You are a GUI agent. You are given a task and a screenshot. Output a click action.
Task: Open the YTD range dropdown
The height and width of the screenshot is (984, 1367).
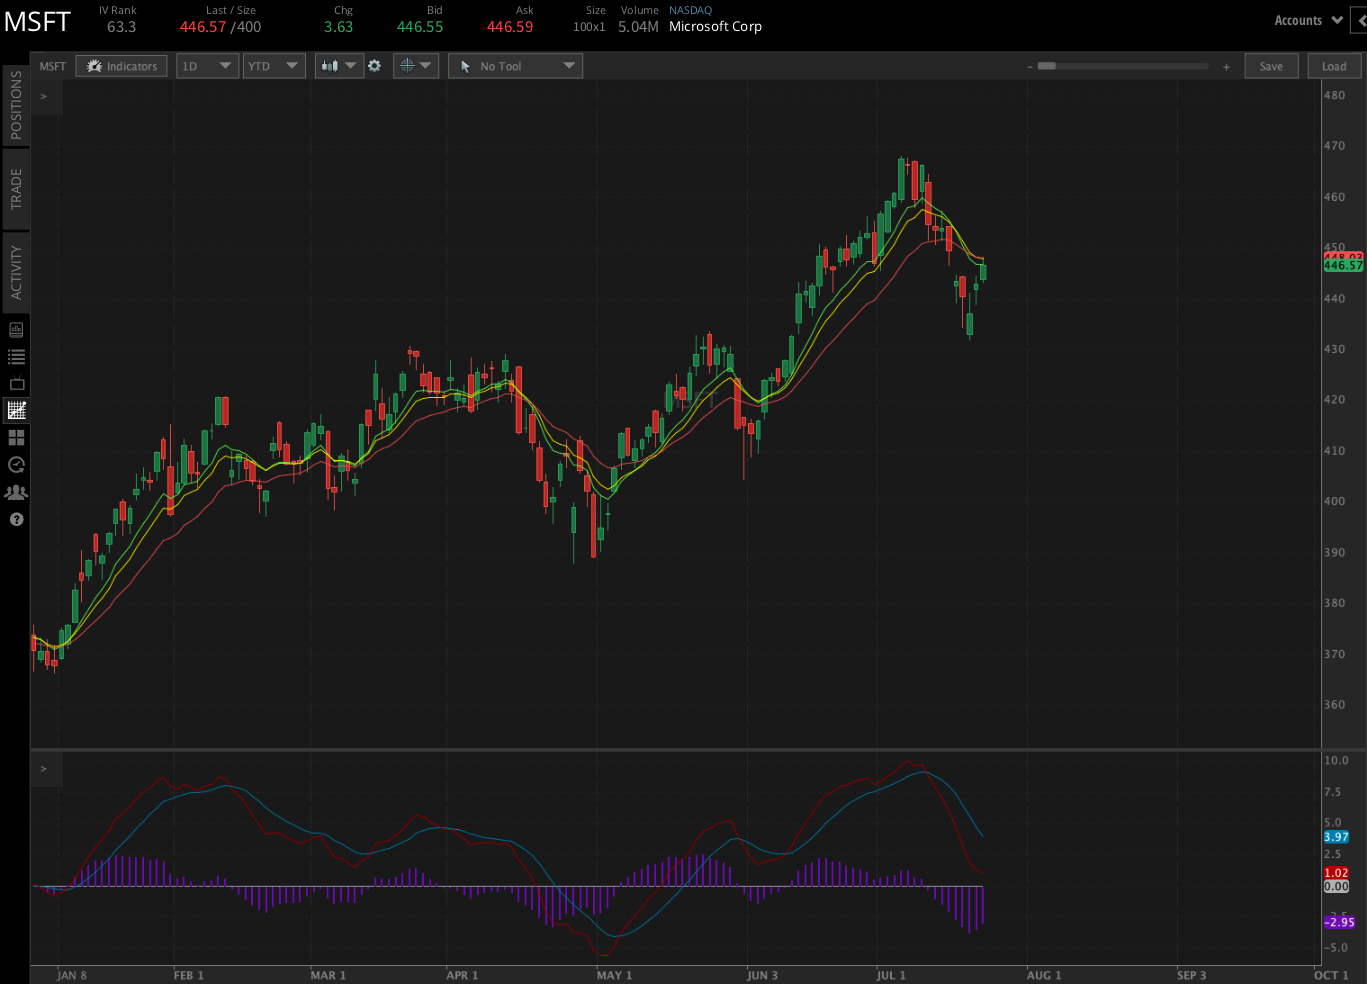[273, 65]
